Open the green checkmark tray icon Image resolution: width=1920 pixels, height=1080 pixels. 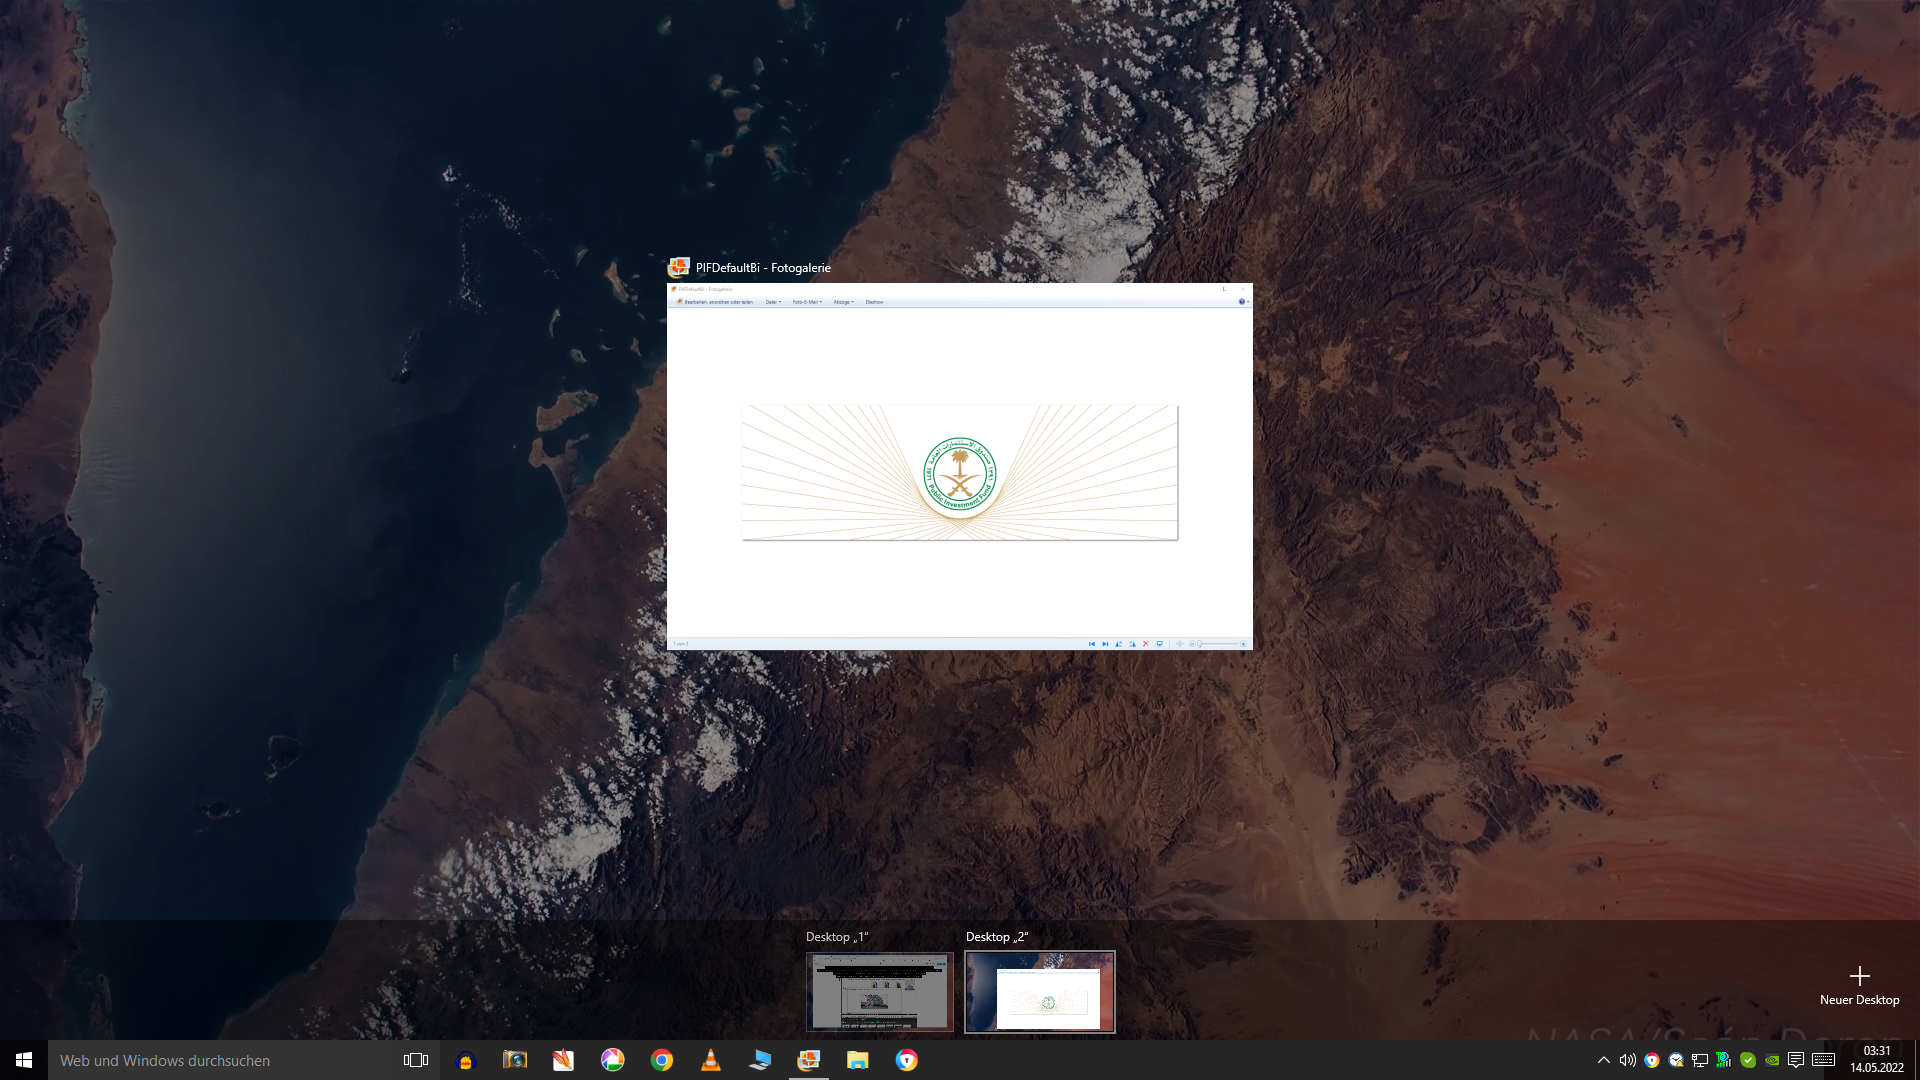tap(1747, 1060)
